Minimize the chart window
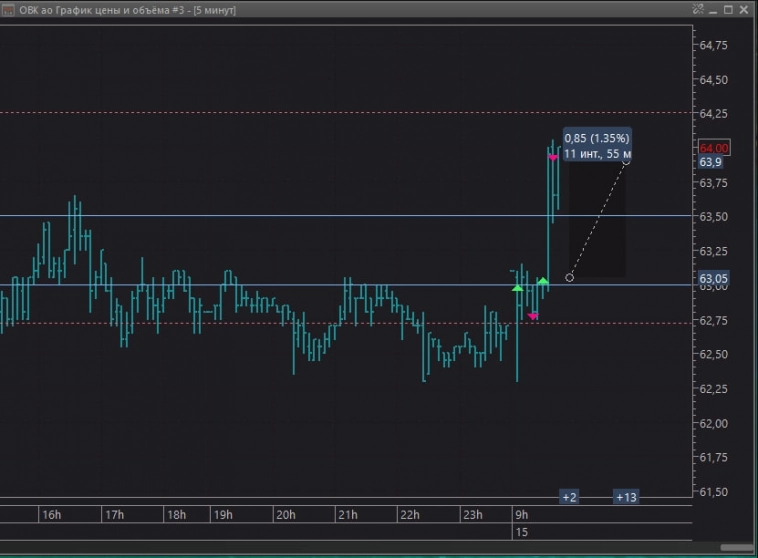758x558 pixels. (x=713, y=9)
